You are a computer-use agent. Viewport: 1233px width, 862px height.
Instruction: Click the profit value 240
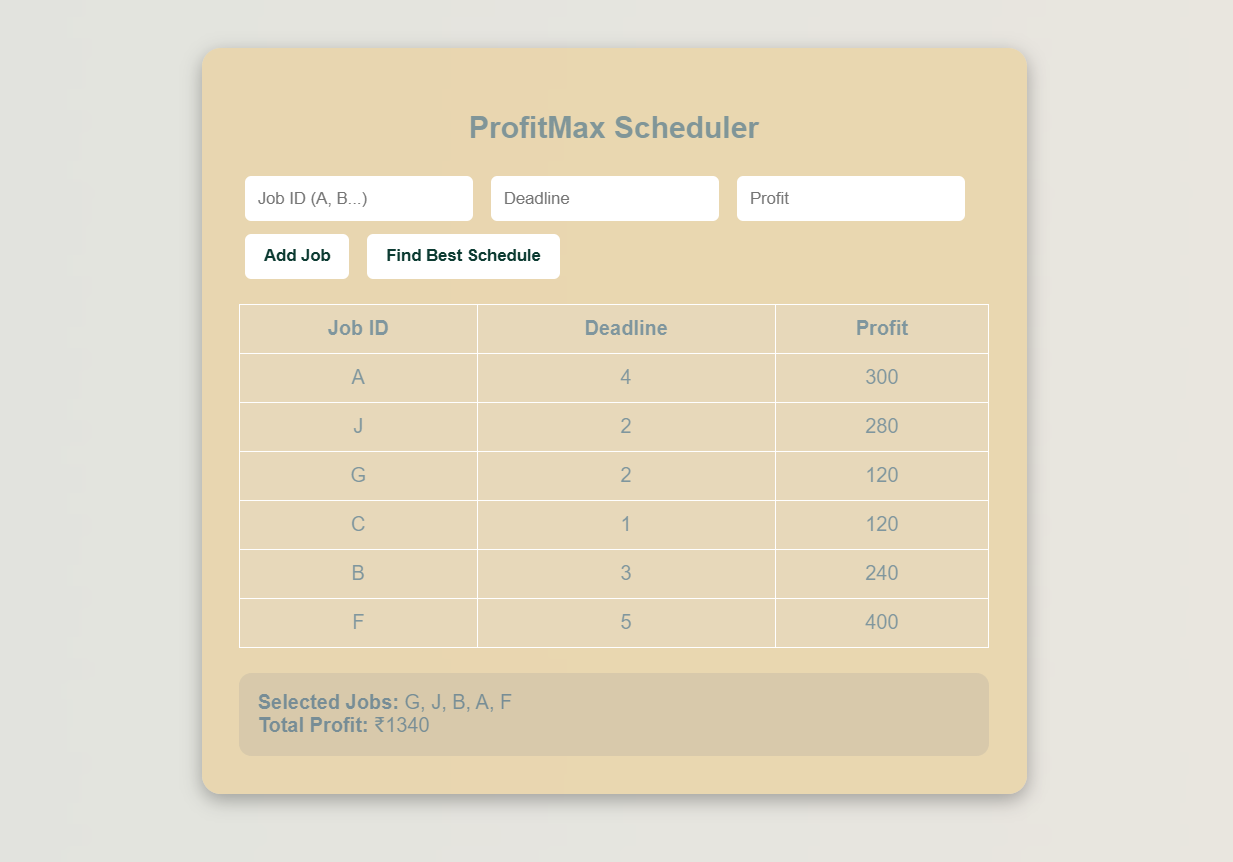881,573
